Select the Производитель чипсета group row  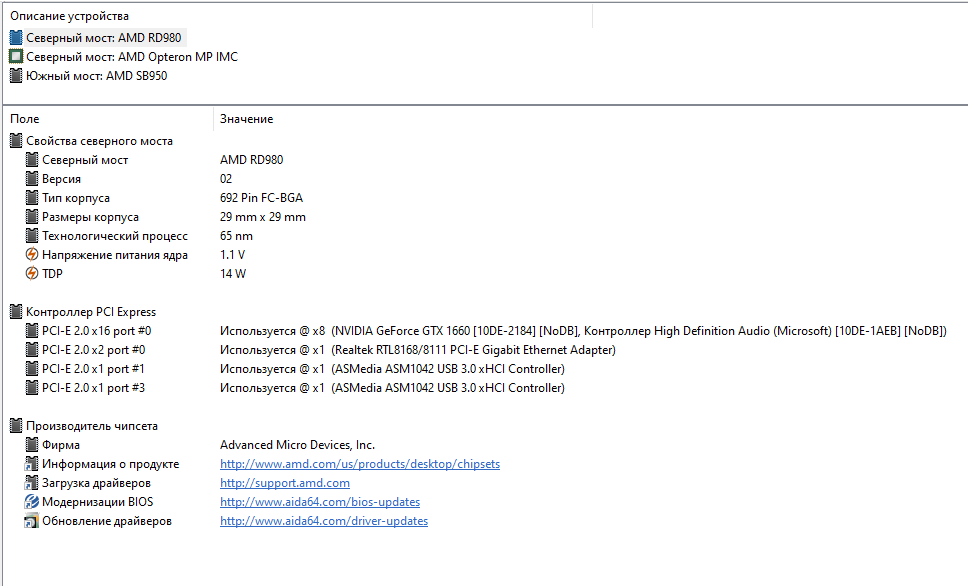click(x=92, y=426)
